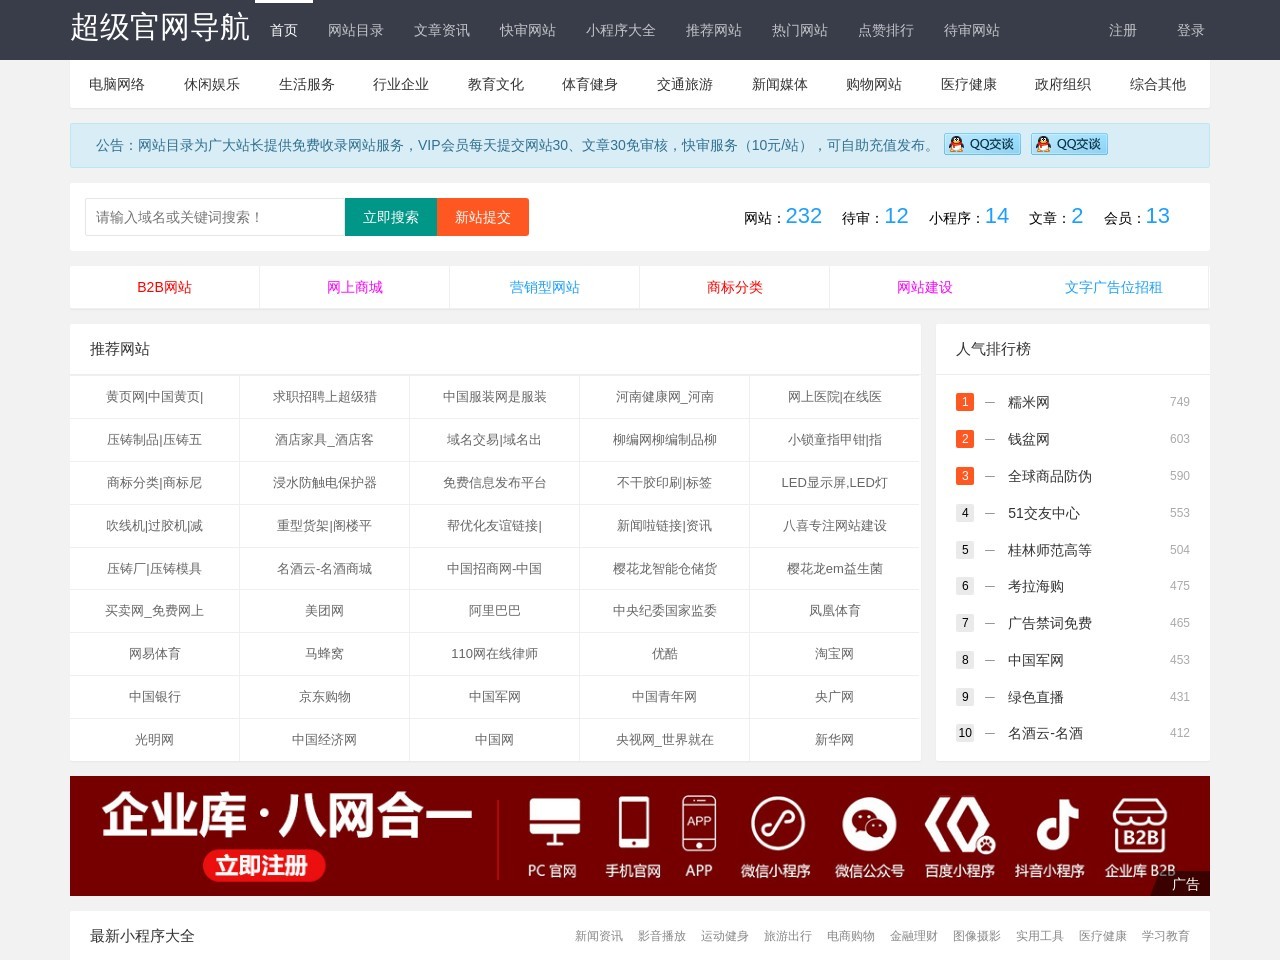Click the 微信公众号 WeChat icon
Image resolution: width=1280 pixels, height=960 pixels.
click(x=869, y=823)
